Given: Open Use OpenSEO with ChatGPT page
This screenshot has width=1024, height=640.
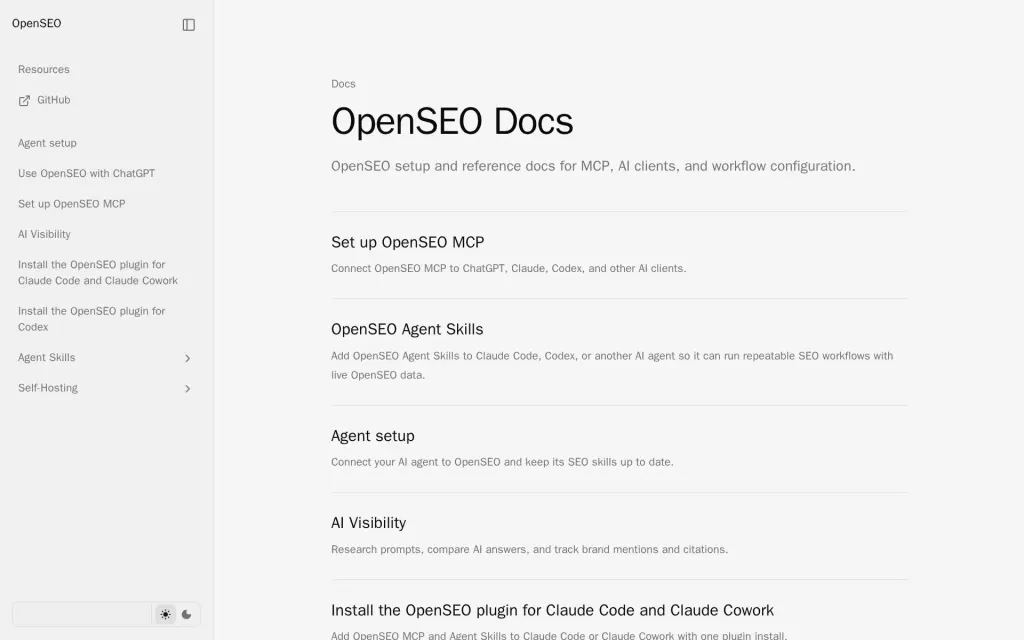Looking at the screenshot, I should [x=86, y=173].
